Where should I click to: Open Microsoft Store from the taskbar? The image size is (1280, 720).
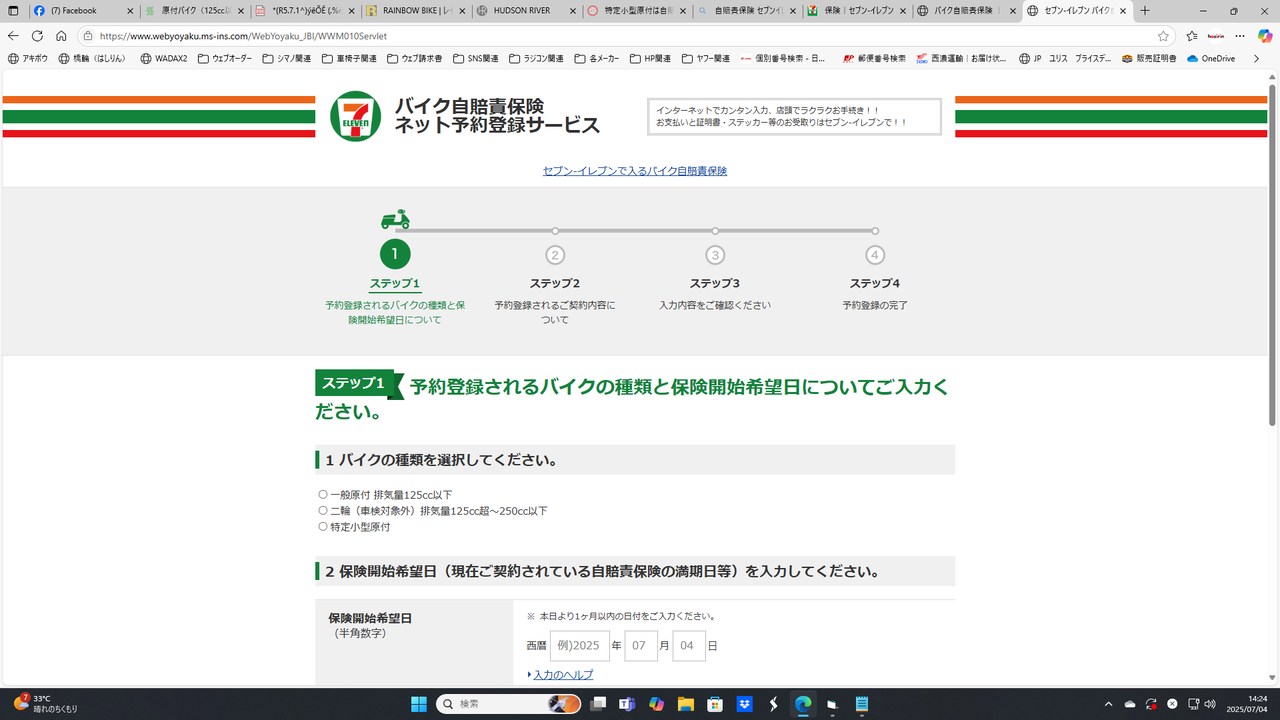[715, 704]
